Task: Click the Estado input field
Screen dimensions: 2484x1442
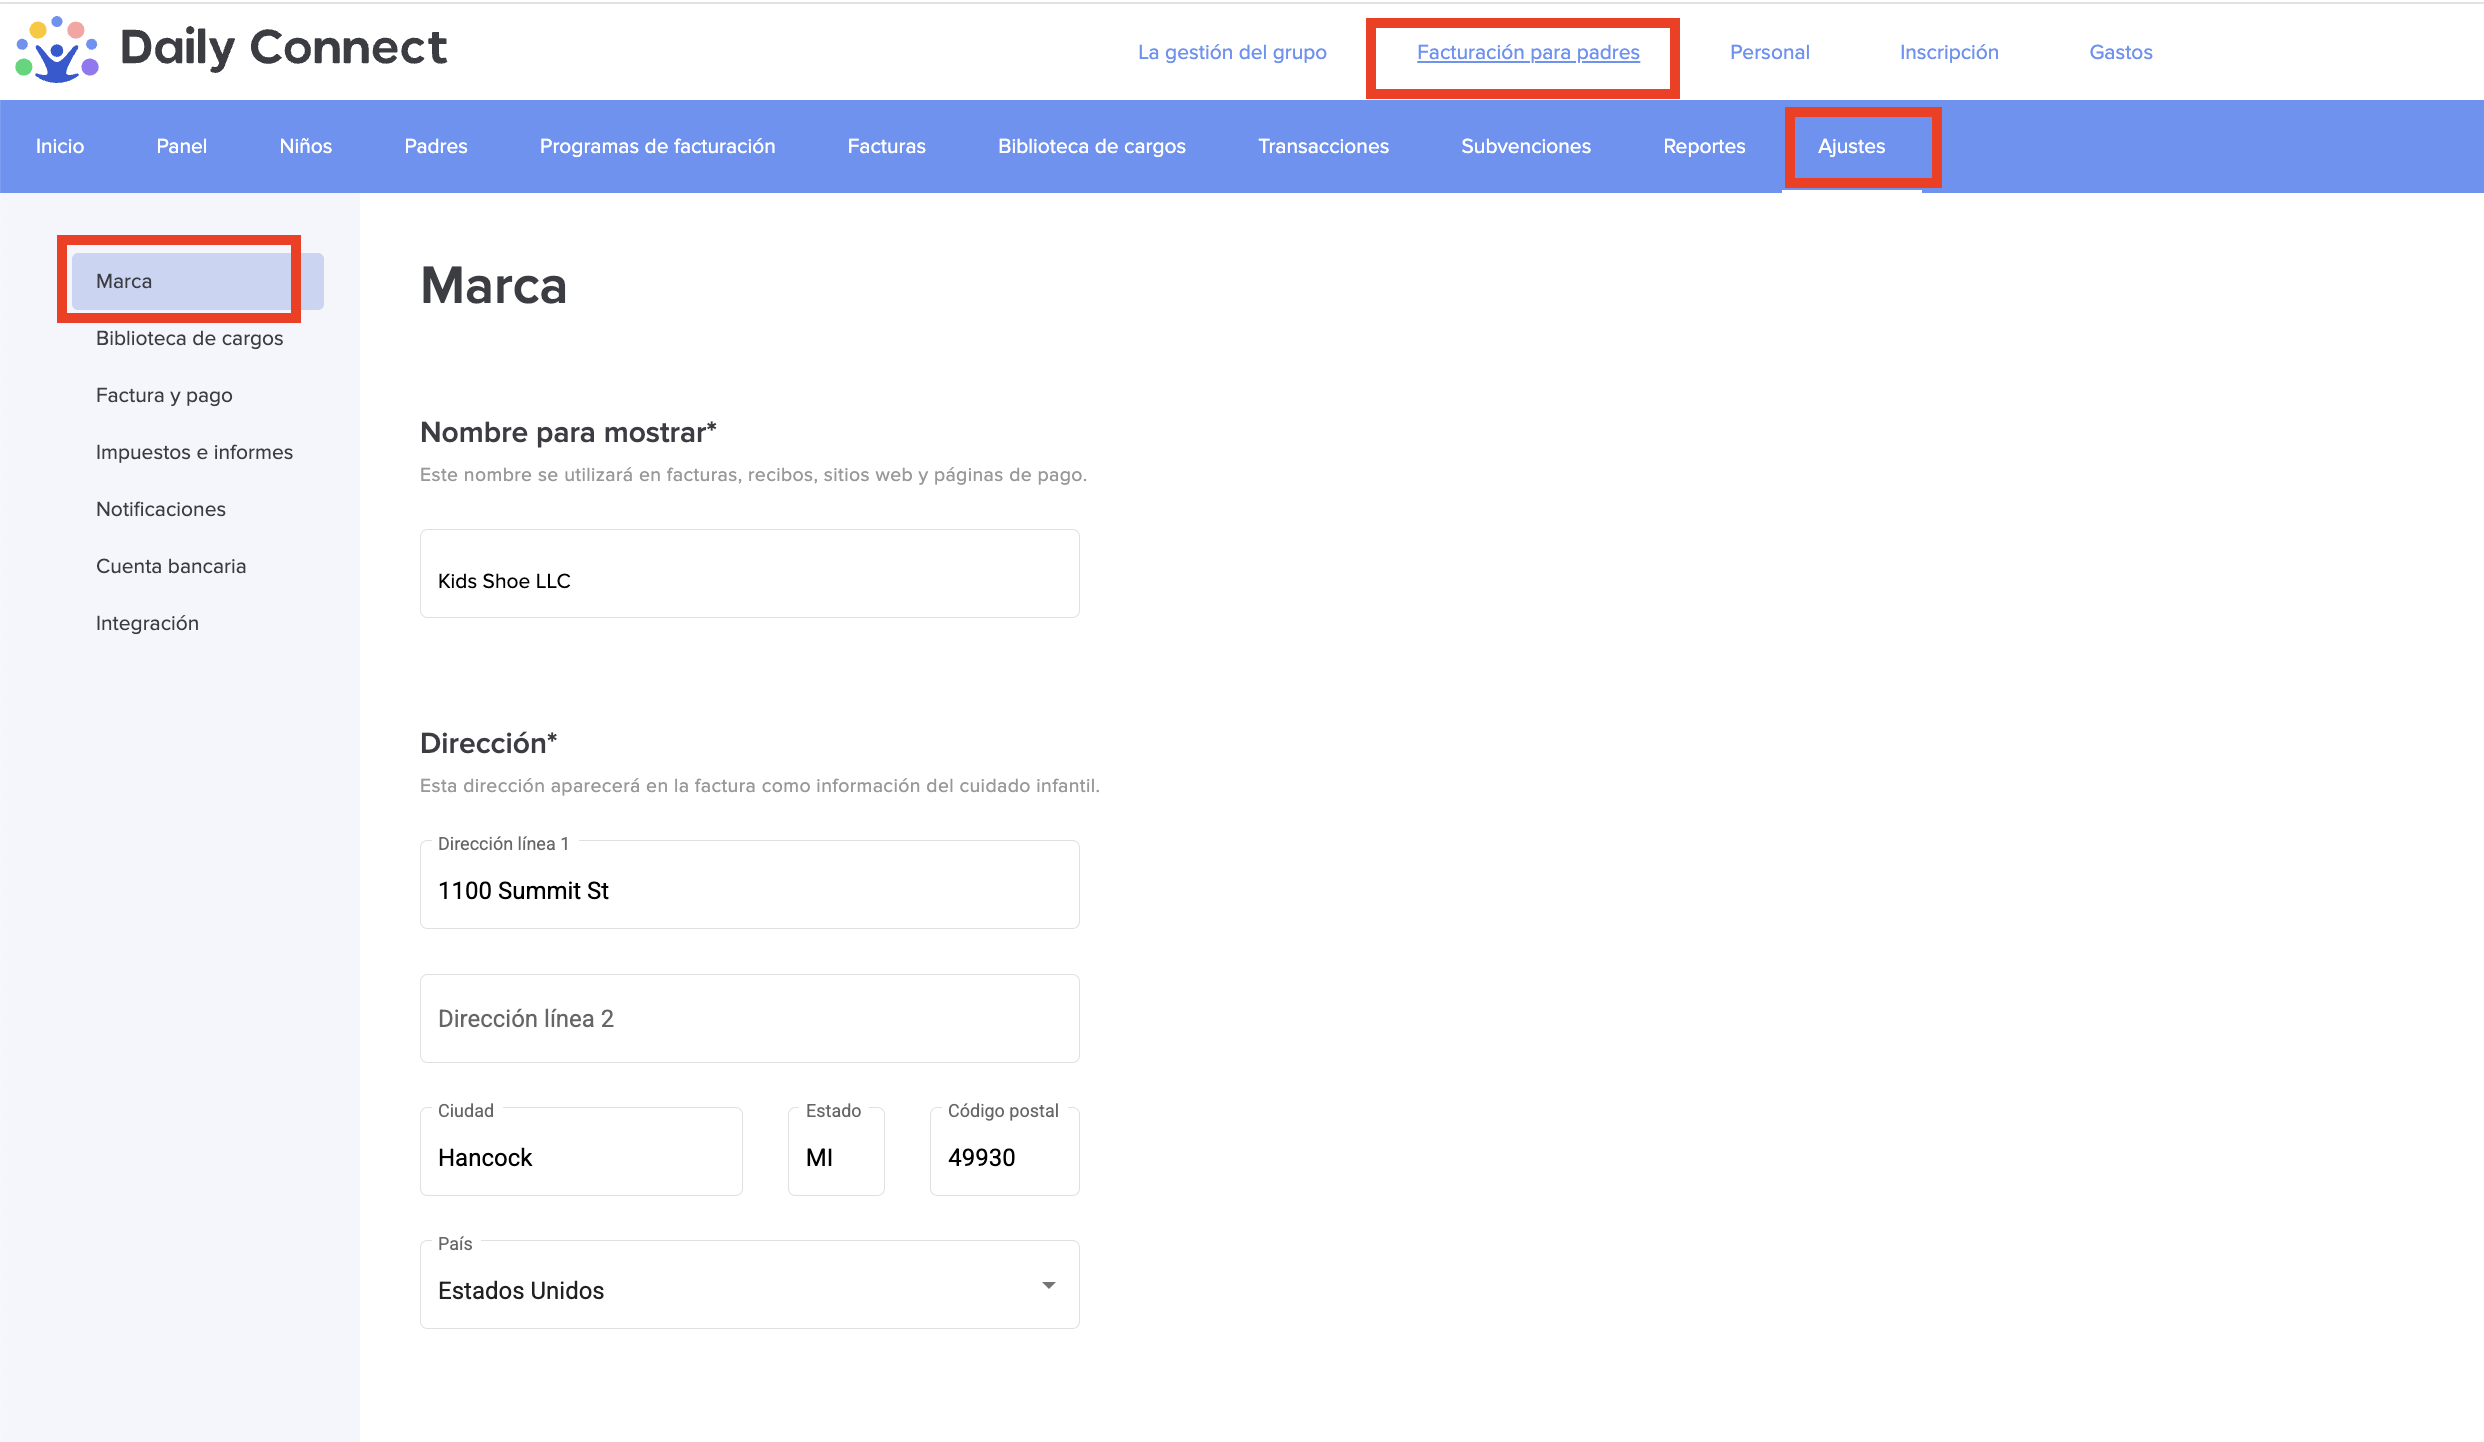Action: [x=835, y=1157]
